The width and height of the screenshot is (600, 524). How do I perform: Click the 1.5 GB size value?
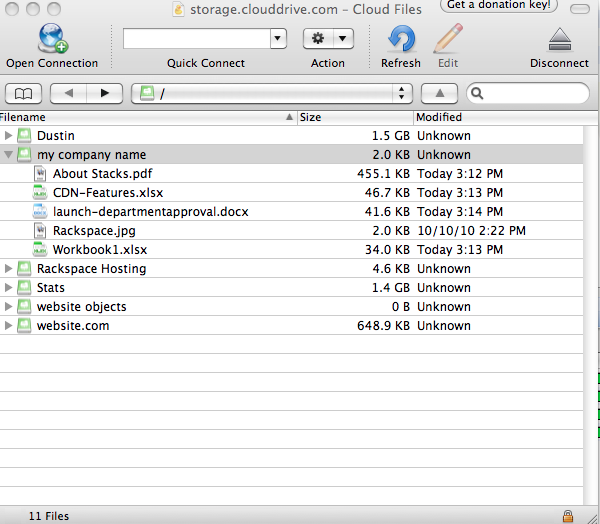coord(391,135)
